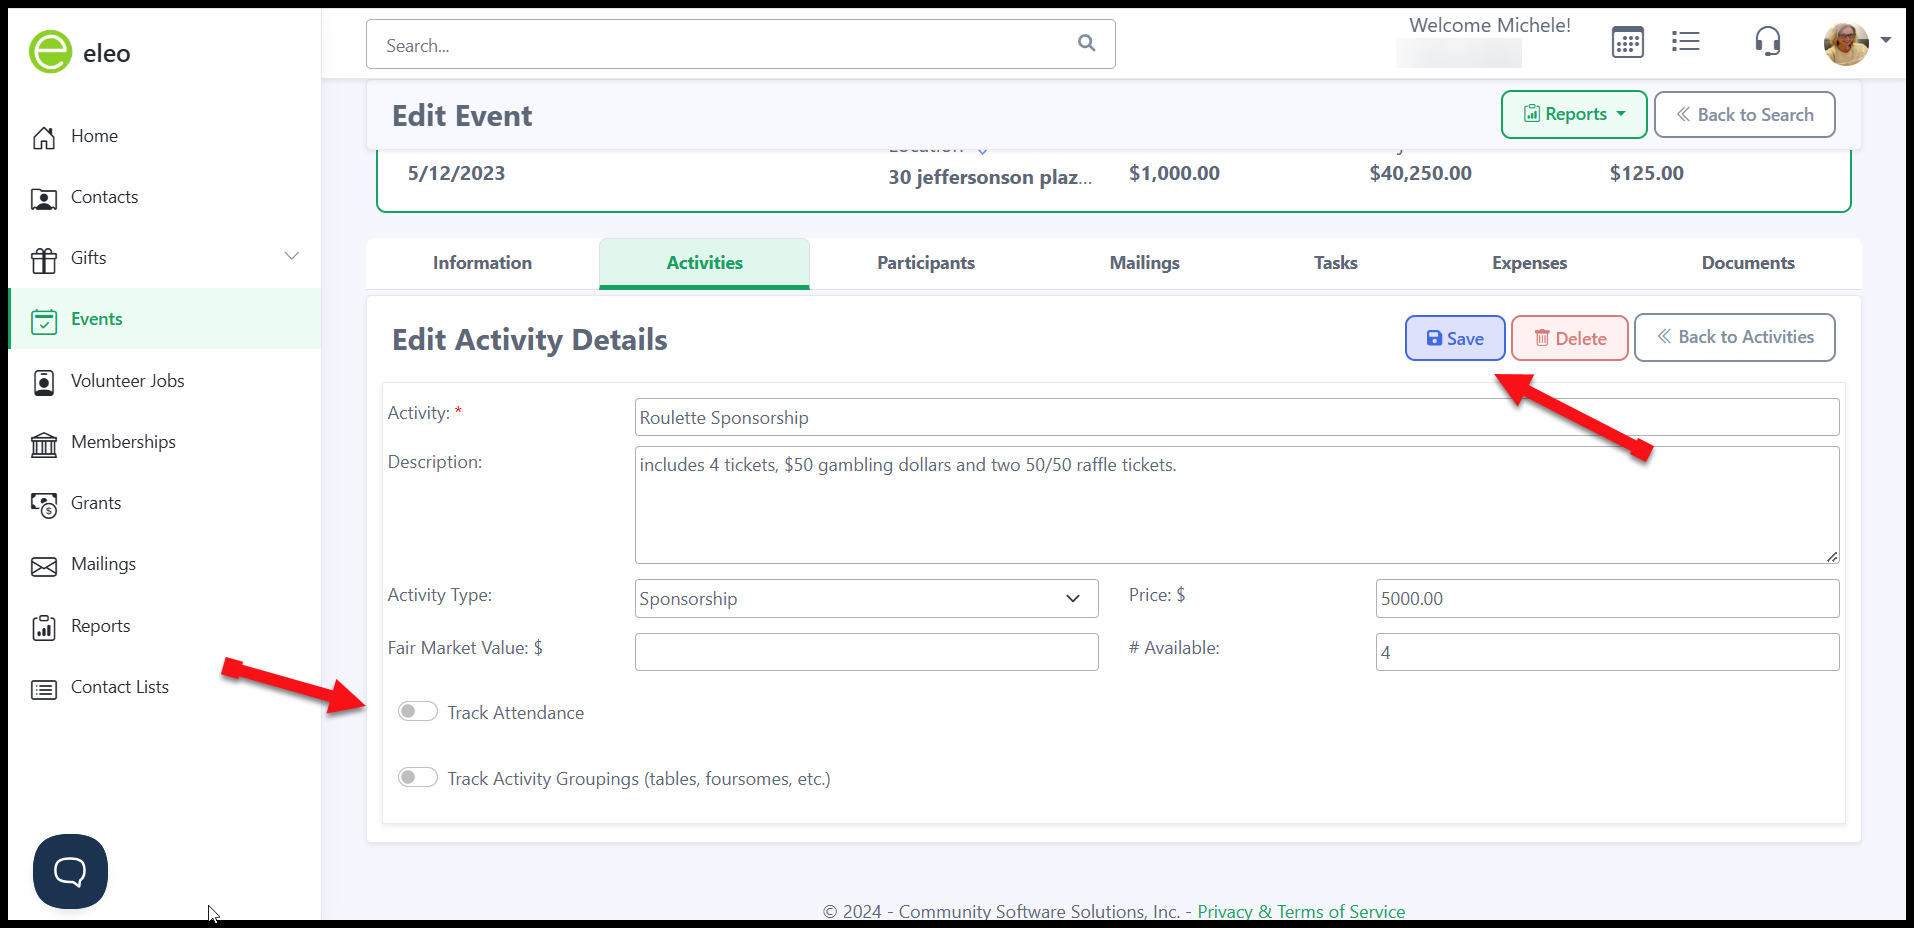Screen dimensions: 1914x928
Task: Open the task list icon in top bar
Action: click(x=1686, y=41)
